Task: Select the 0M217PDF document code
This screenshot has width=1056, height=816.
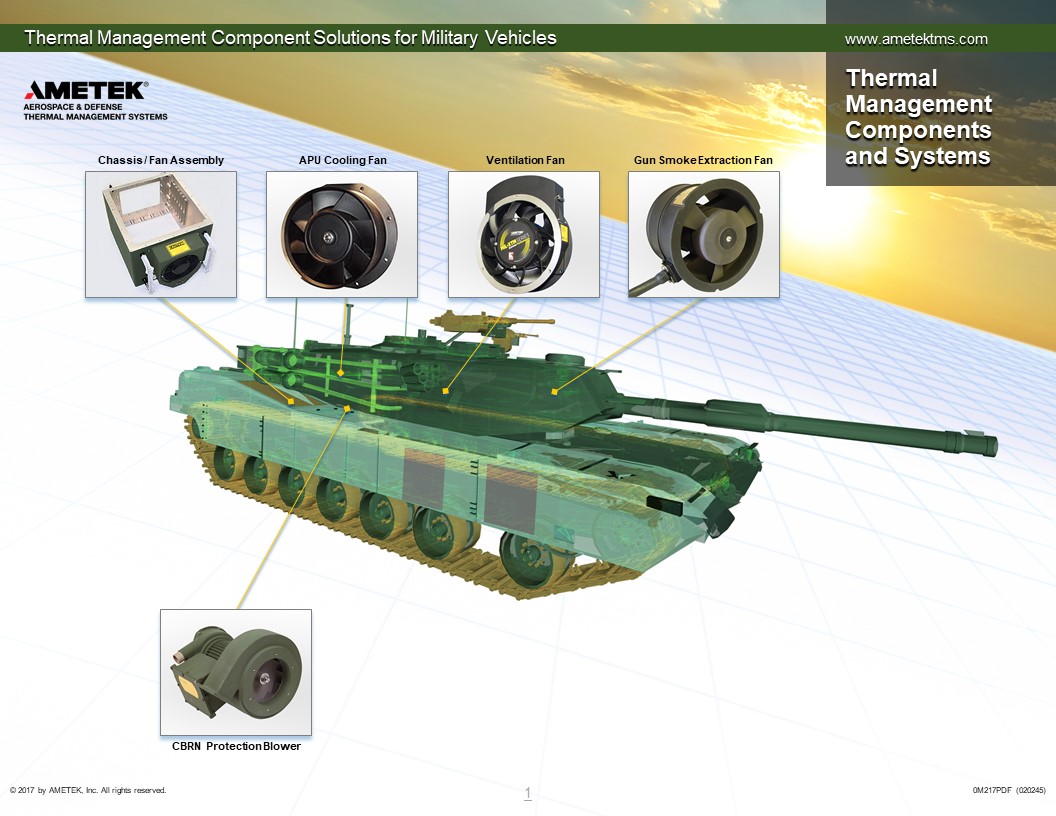Action: (1008, 790)
